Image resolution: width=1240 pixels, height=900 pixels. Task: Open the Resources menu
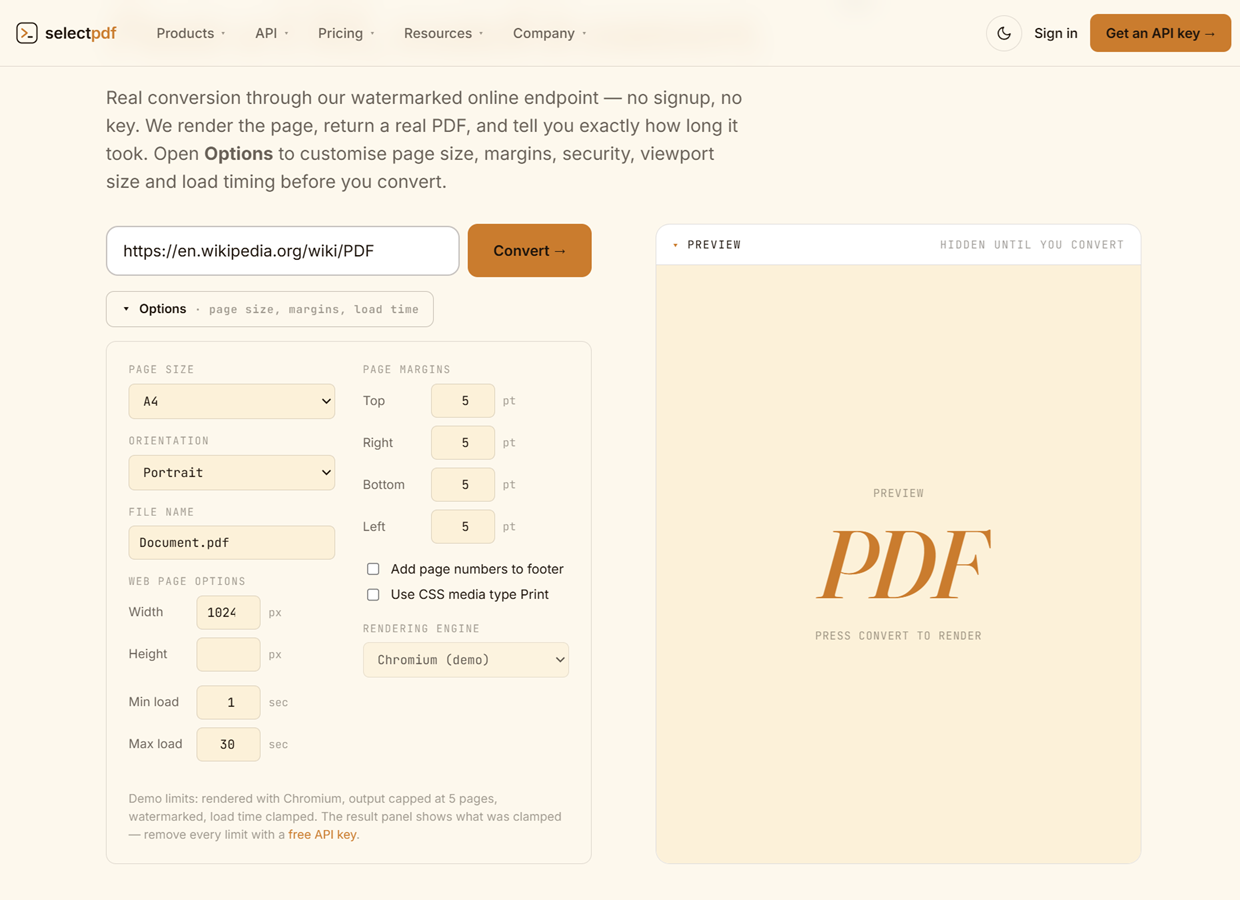tap(444, 33)
